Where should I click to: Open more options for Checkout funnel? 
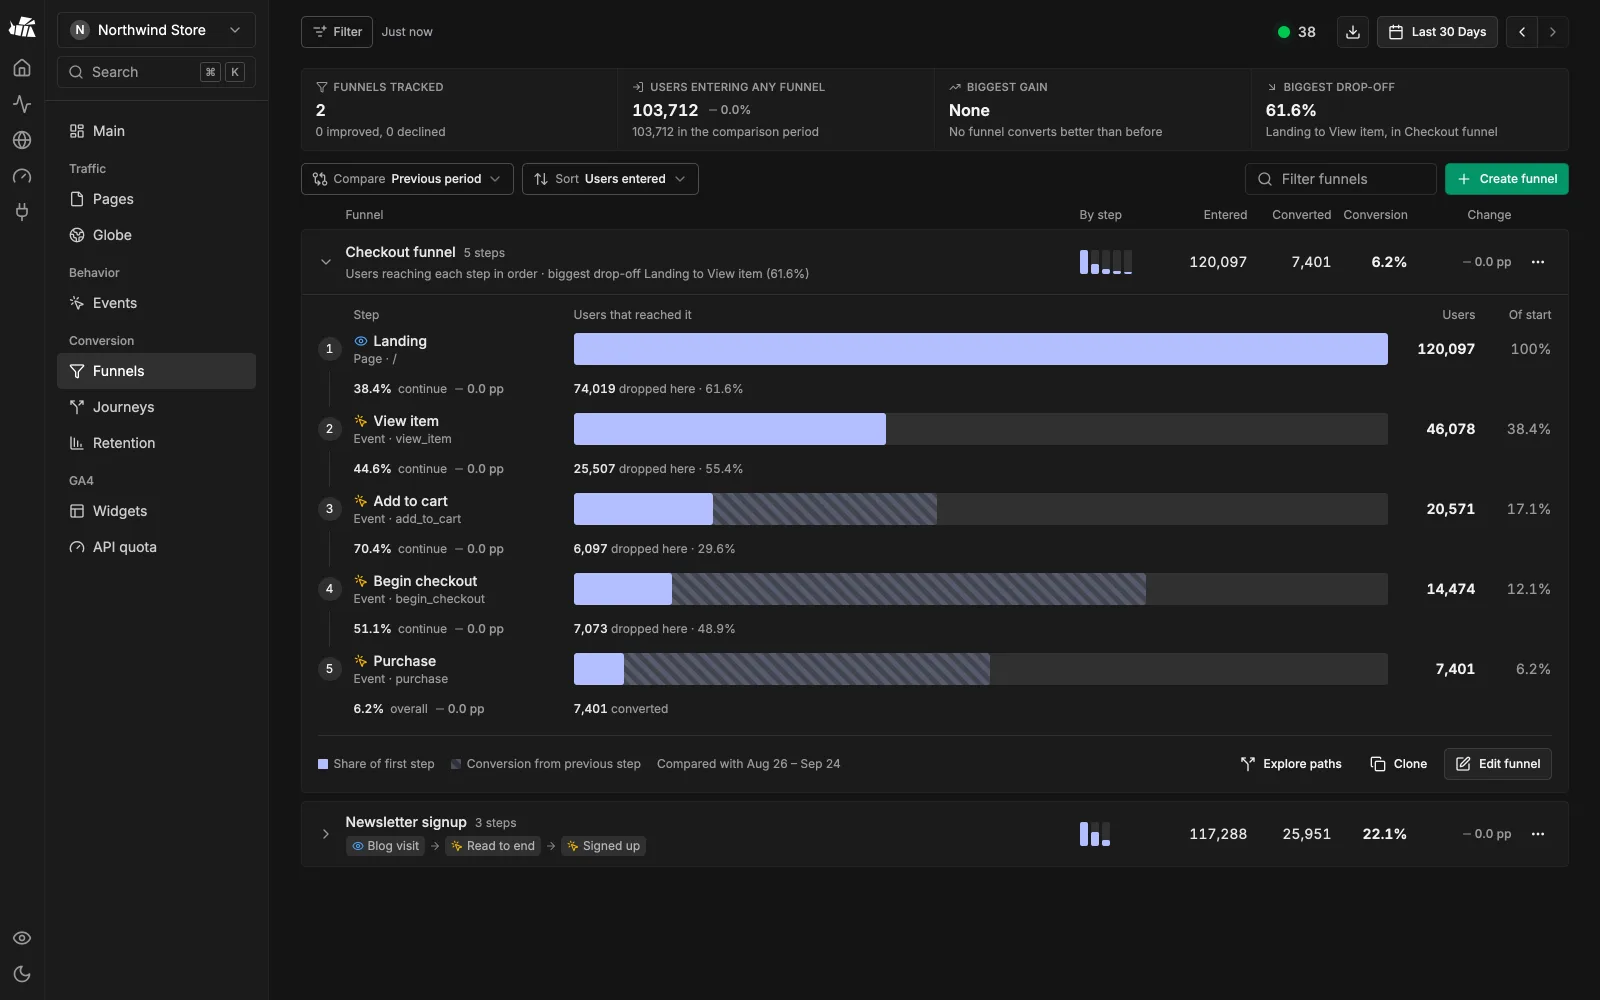1538,262
